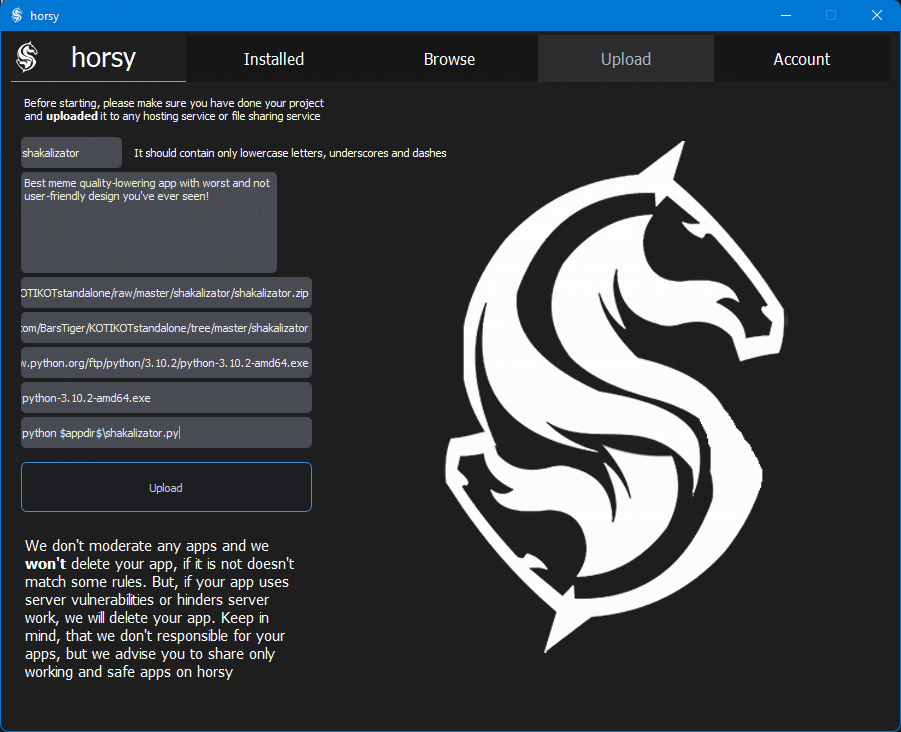Switch to the Installed tab
Image resolution: width=901 pixels, height=732 pixels.
[273, 59]
